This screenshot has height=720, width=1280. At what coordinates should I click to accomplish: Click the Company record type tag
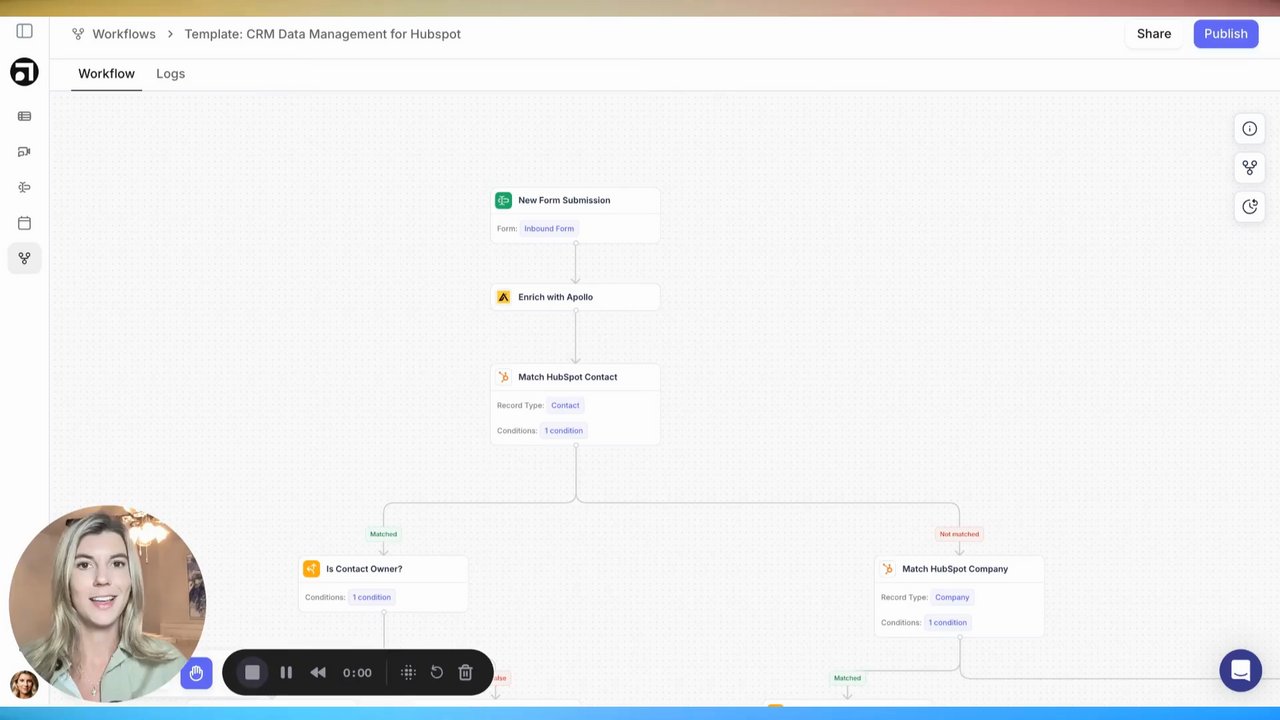[x=952, y=598]
